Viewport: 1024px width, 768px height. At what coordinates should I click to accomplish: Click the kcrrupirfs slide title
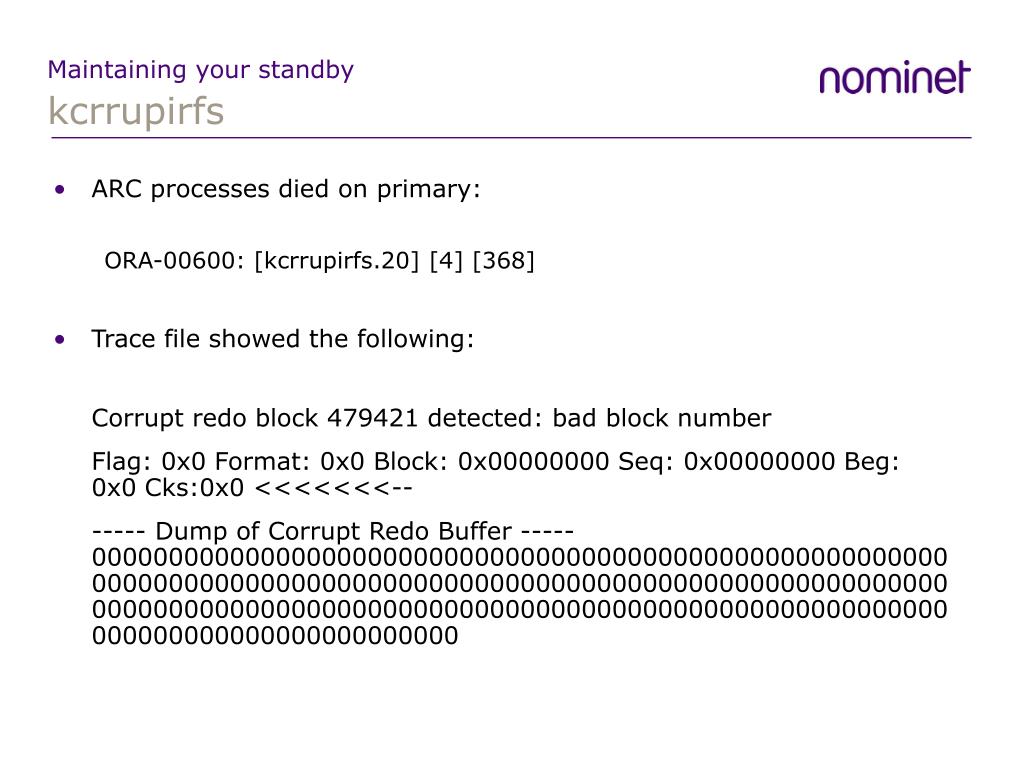click(136, 111)
